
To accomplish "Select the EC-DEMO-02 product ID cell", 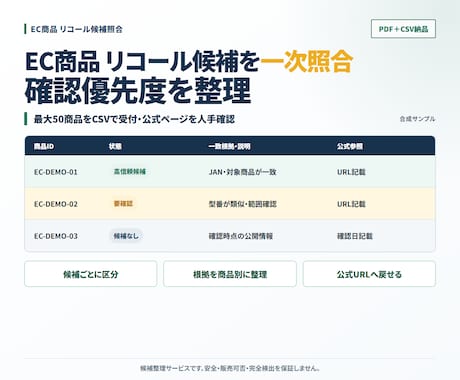I will click(56, 204).
